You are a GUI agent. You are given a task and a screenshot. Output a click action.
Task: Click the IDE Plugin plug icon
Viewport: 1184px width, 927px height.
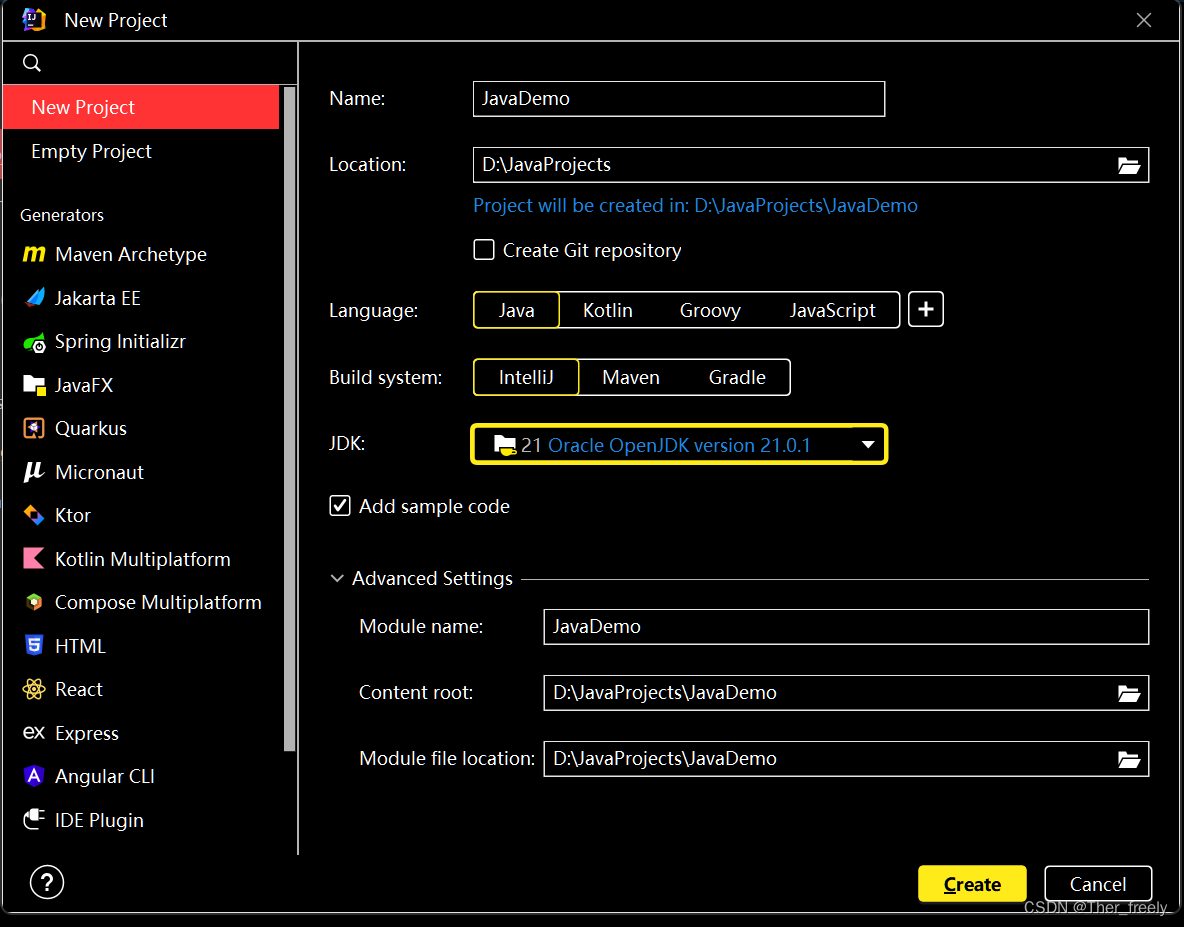pyautogui.click(x=34, y=820)
